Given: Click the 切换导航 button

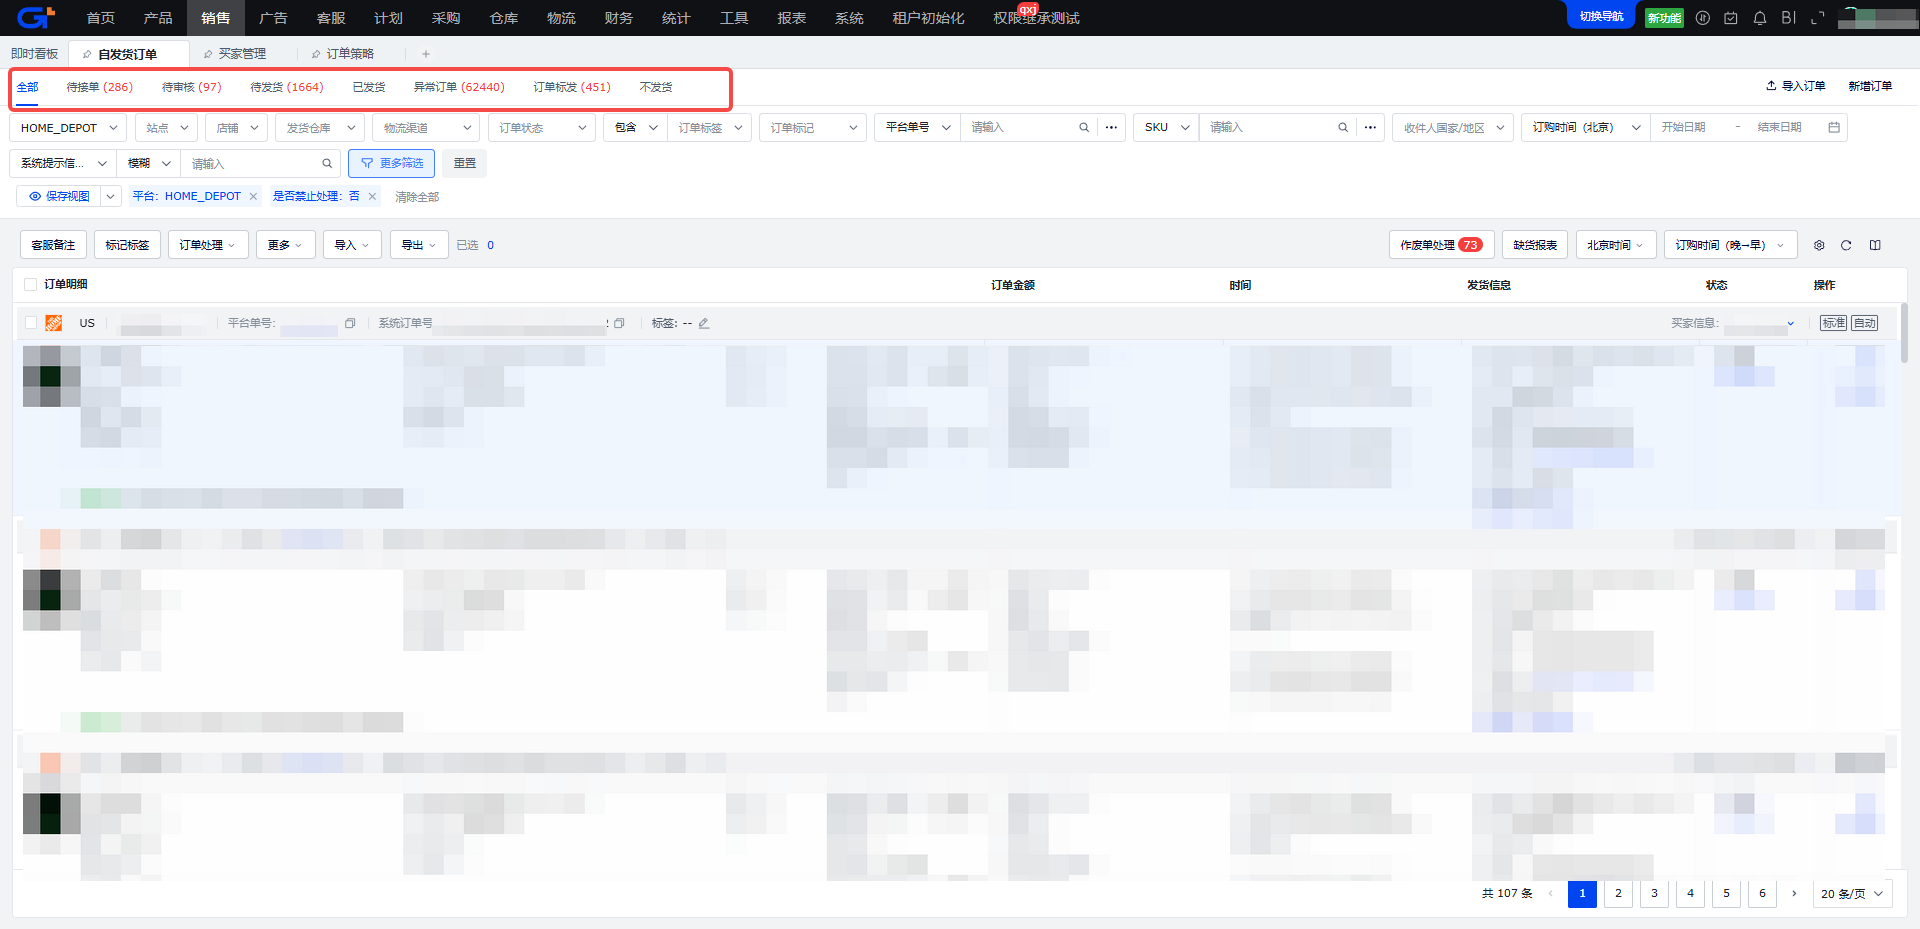Looking at the screenshot, I should 1601,16.
